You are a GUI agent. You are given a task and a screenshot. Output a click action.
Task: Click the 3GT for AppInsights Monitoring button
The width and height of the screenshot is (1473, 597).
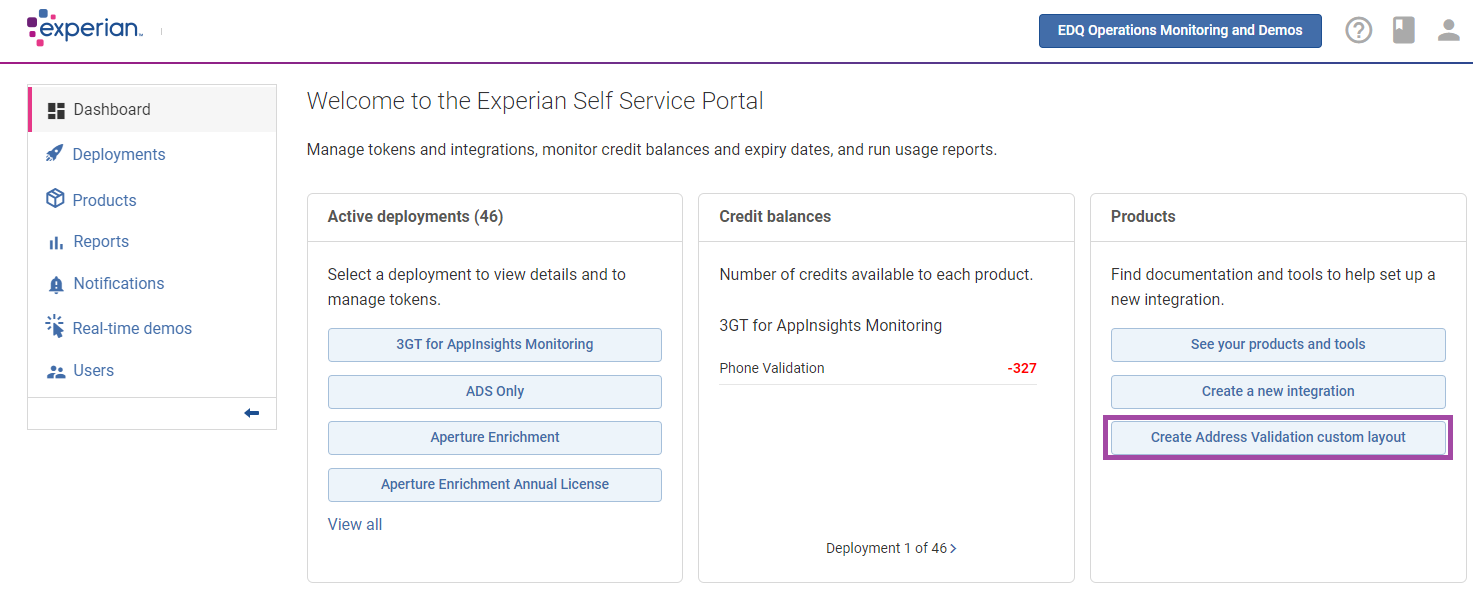point(494,344)
